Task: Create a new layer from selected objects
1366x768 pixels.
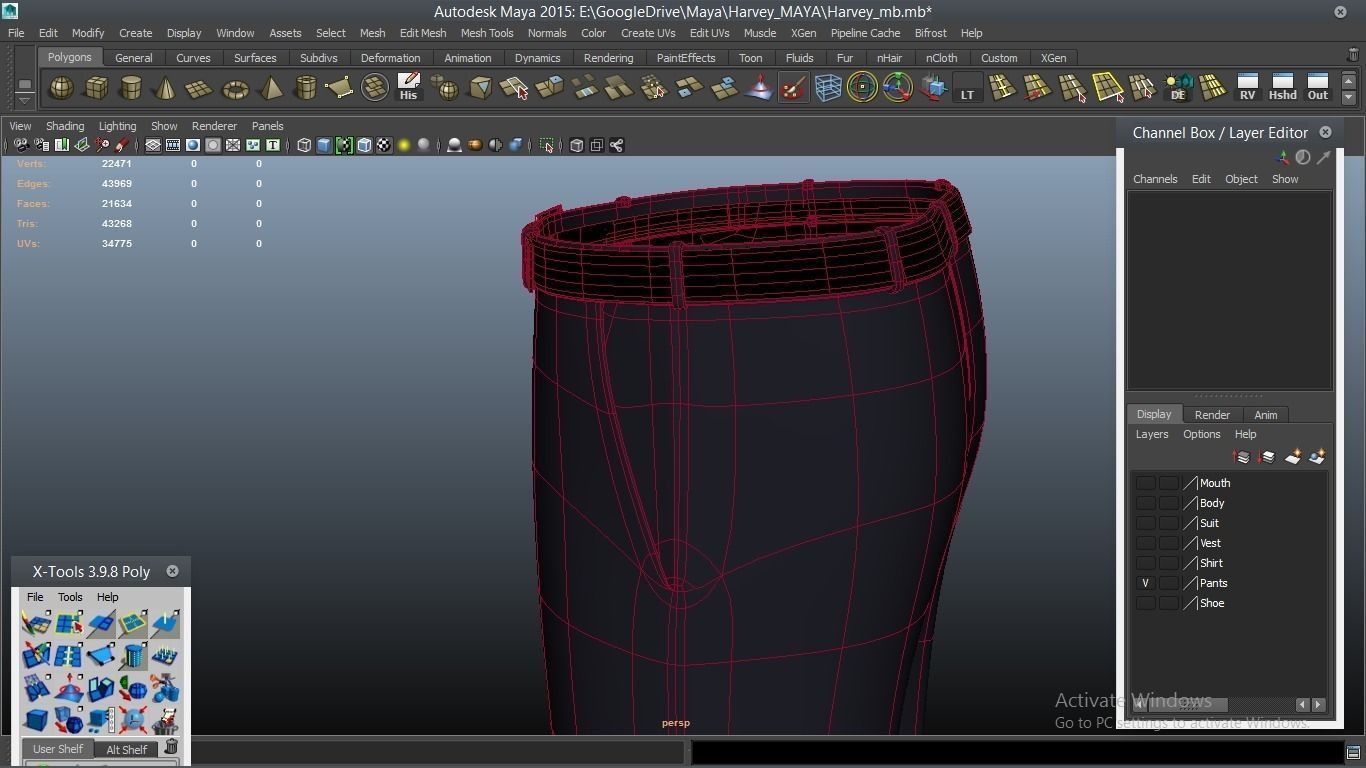Action: pos(1317,457)
